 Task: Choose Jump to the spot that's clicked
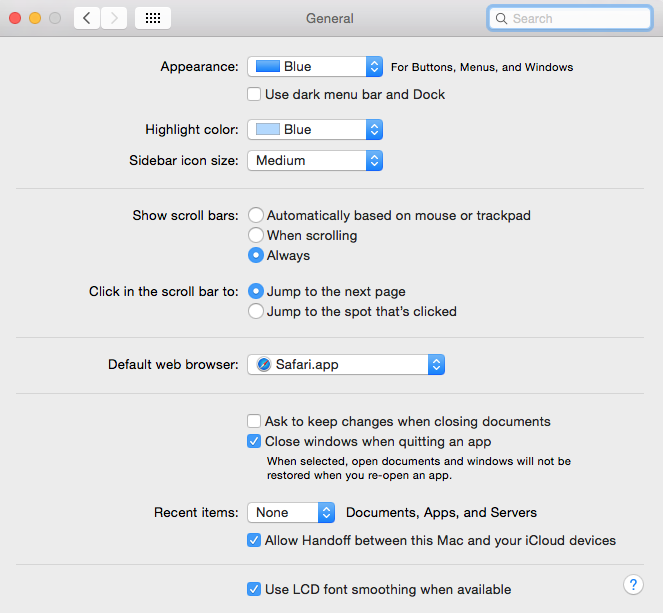(256, 311)
